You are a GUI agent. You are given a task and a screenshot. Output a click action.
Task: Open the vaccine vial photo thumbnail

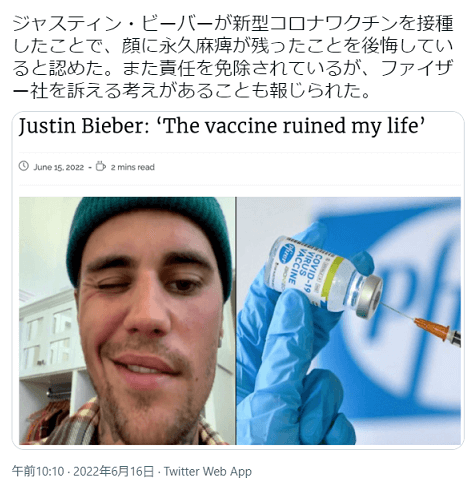[x=349, y=321]
